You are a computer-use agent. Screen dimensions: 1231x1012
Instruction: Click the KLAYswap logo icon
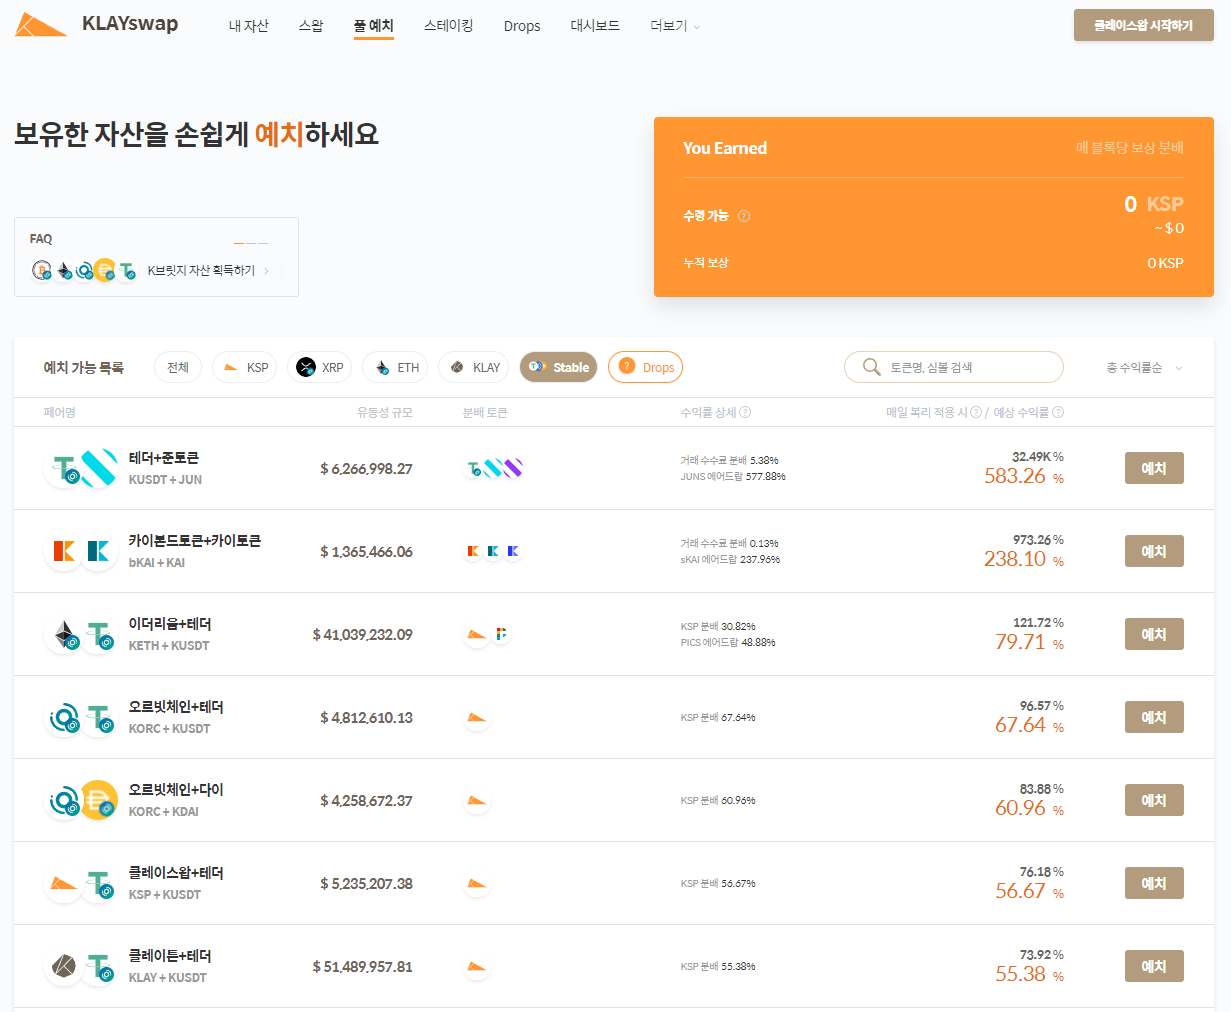(41, 25)
